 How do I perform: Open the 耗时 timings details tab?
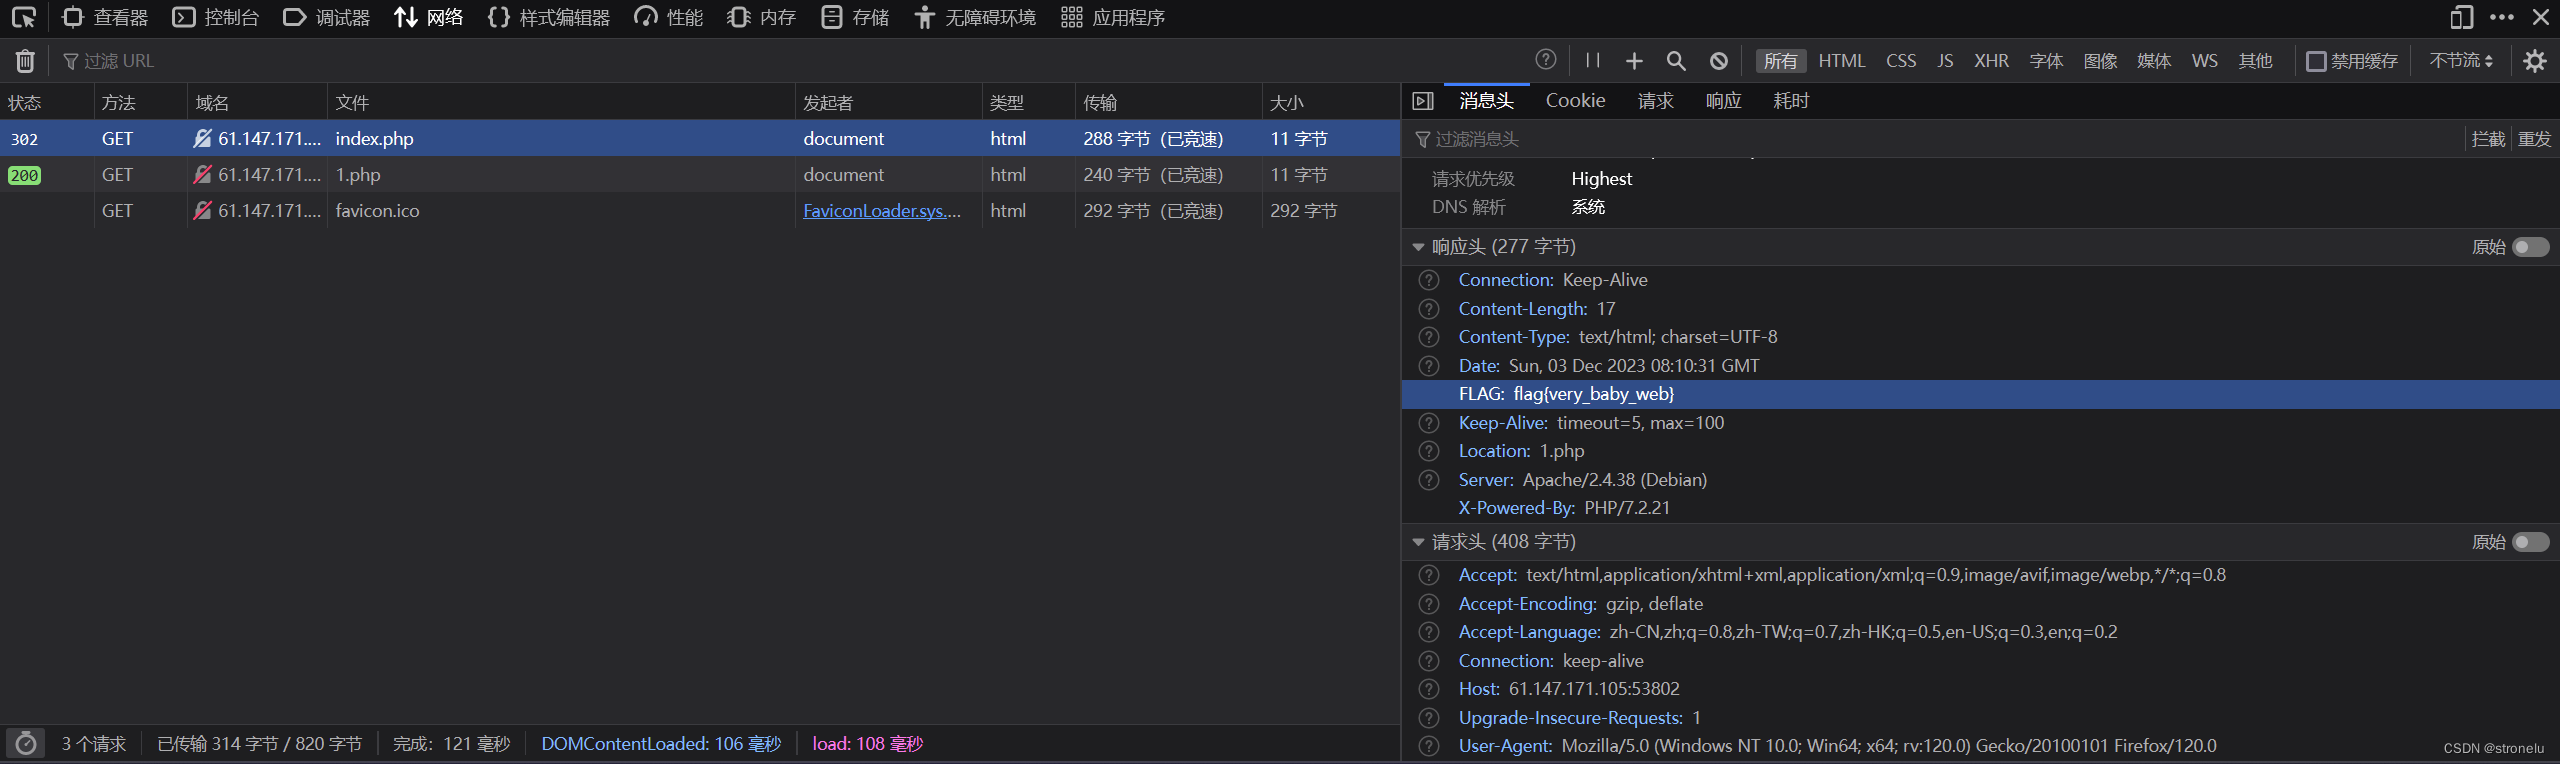[x=1791, y=101]
